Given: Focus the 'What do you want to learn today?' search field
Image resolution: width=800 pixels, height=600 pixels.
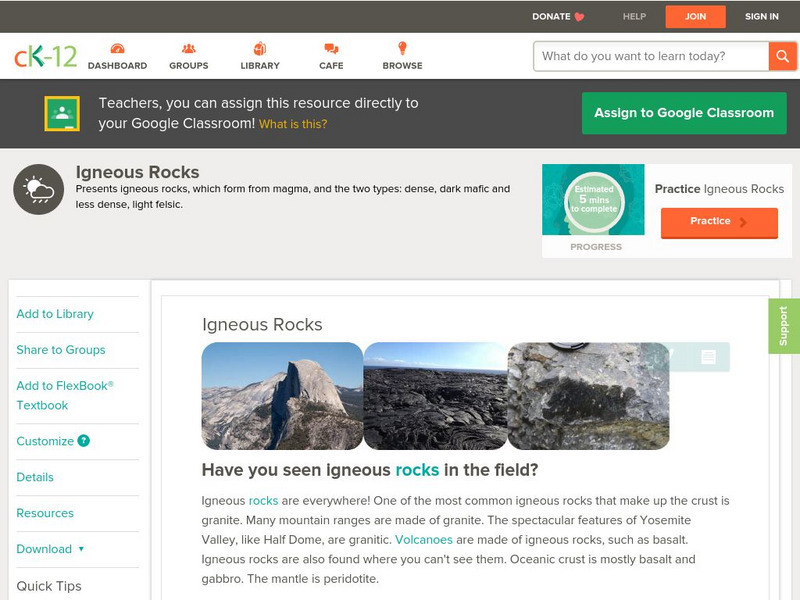Looking at the screenshot, I should pos(651,56).
